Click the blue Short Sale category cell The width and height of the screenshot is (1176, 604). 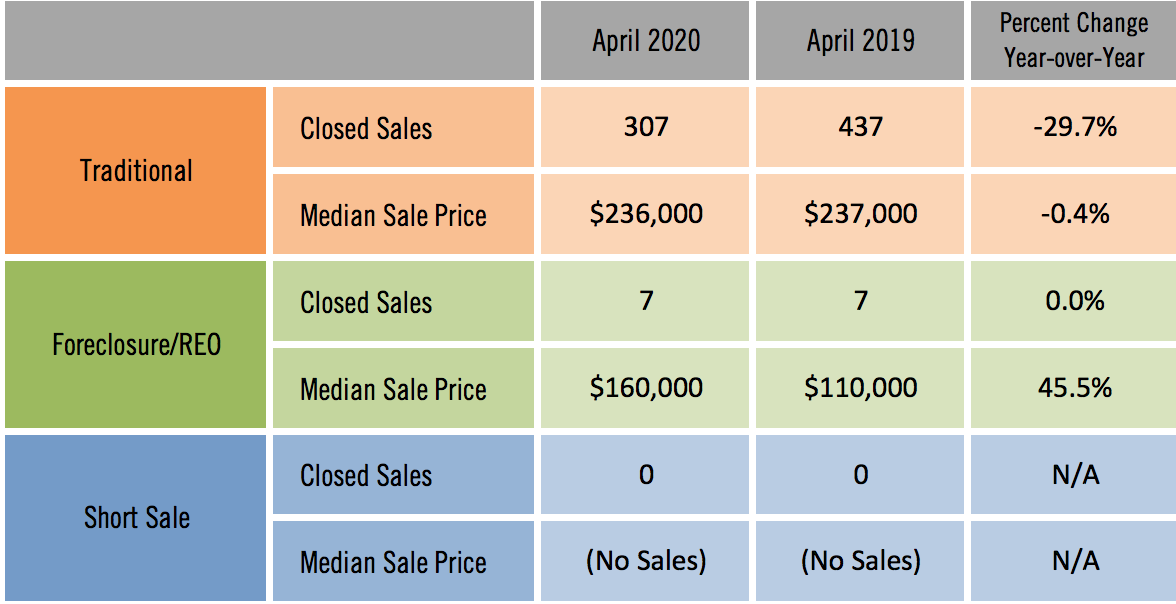(x=136, y=518)
